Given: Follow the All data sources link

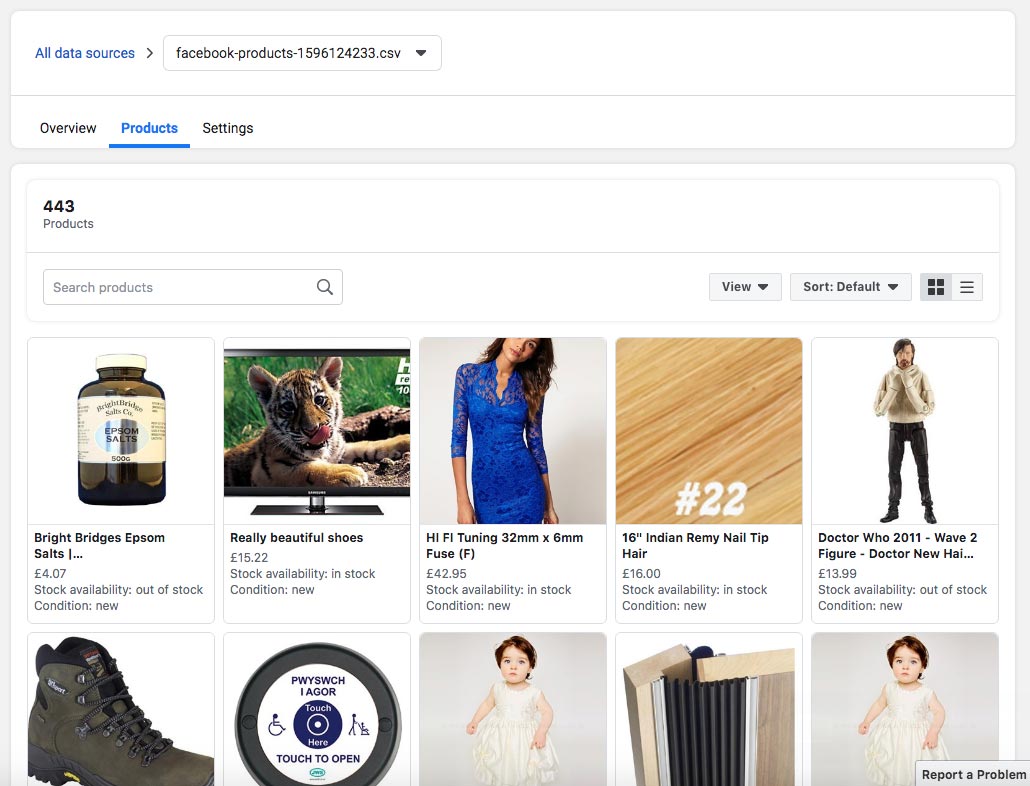Looking at the screenshot, I should tap(85, 53).
